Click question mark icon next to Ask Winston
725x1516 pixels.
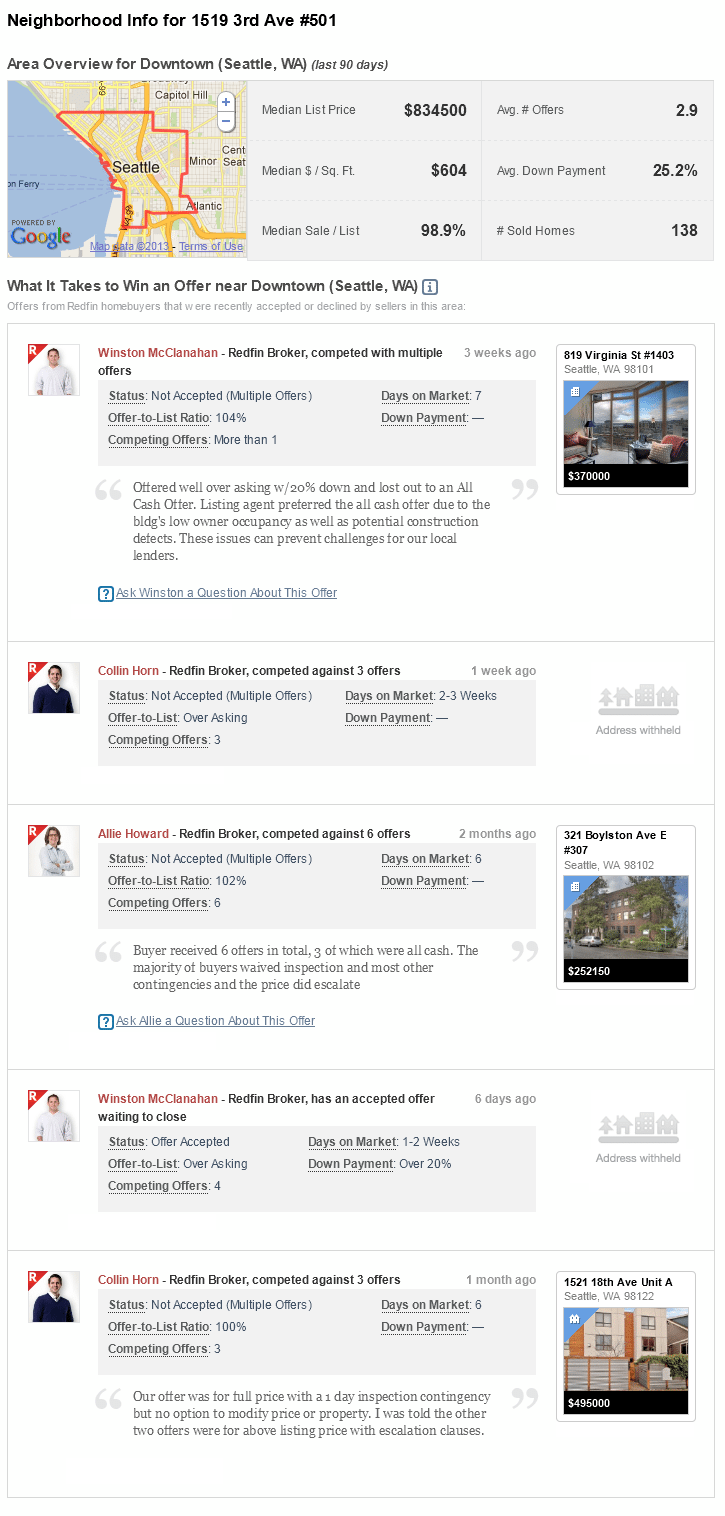(x=106, y=594)
